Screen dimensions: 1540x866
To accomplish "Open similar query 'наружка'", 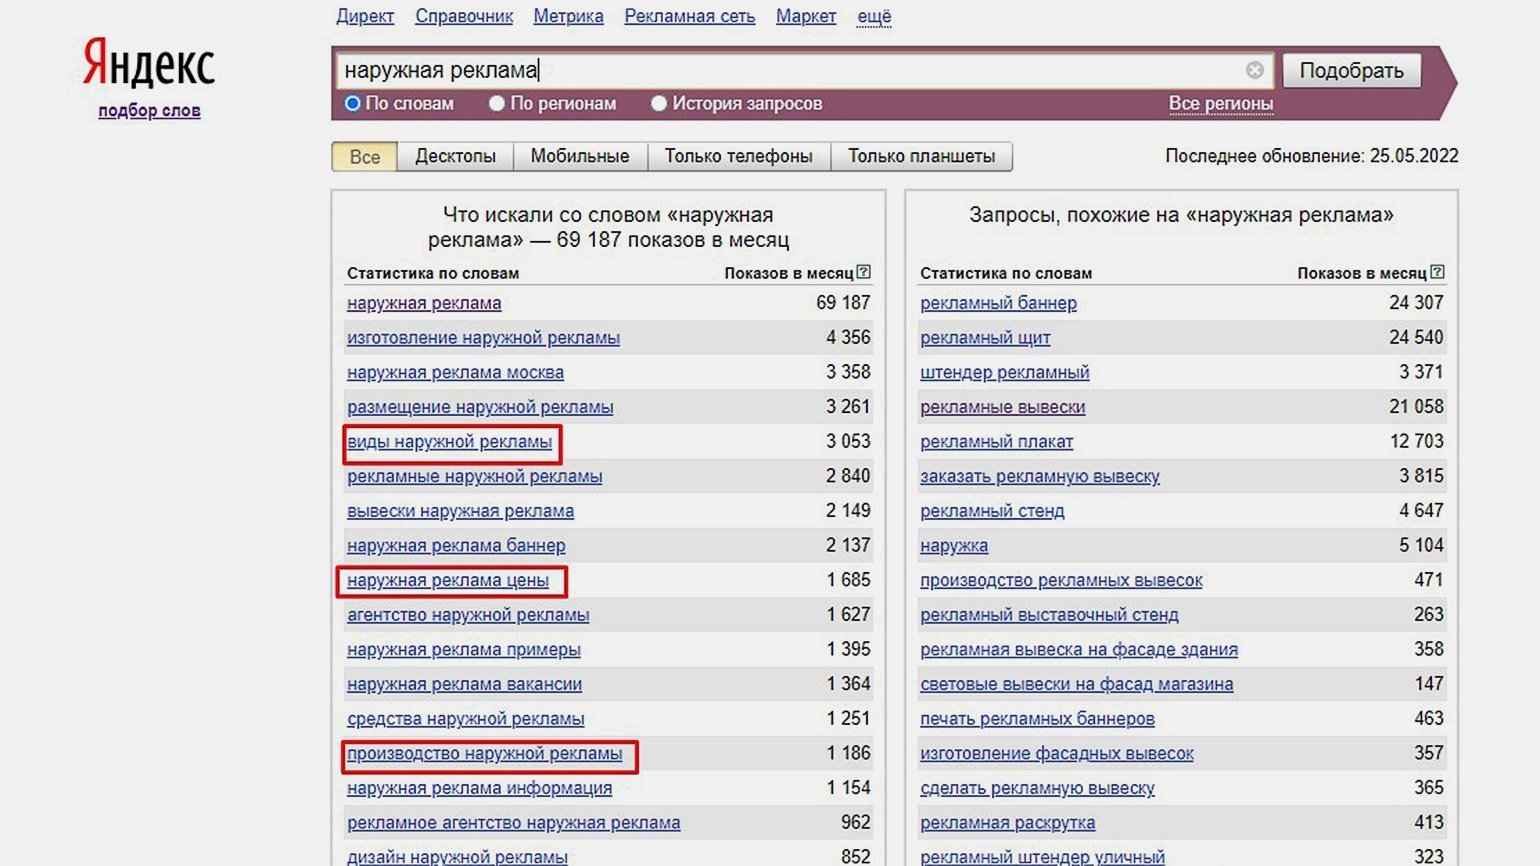I will pos(954,546).
